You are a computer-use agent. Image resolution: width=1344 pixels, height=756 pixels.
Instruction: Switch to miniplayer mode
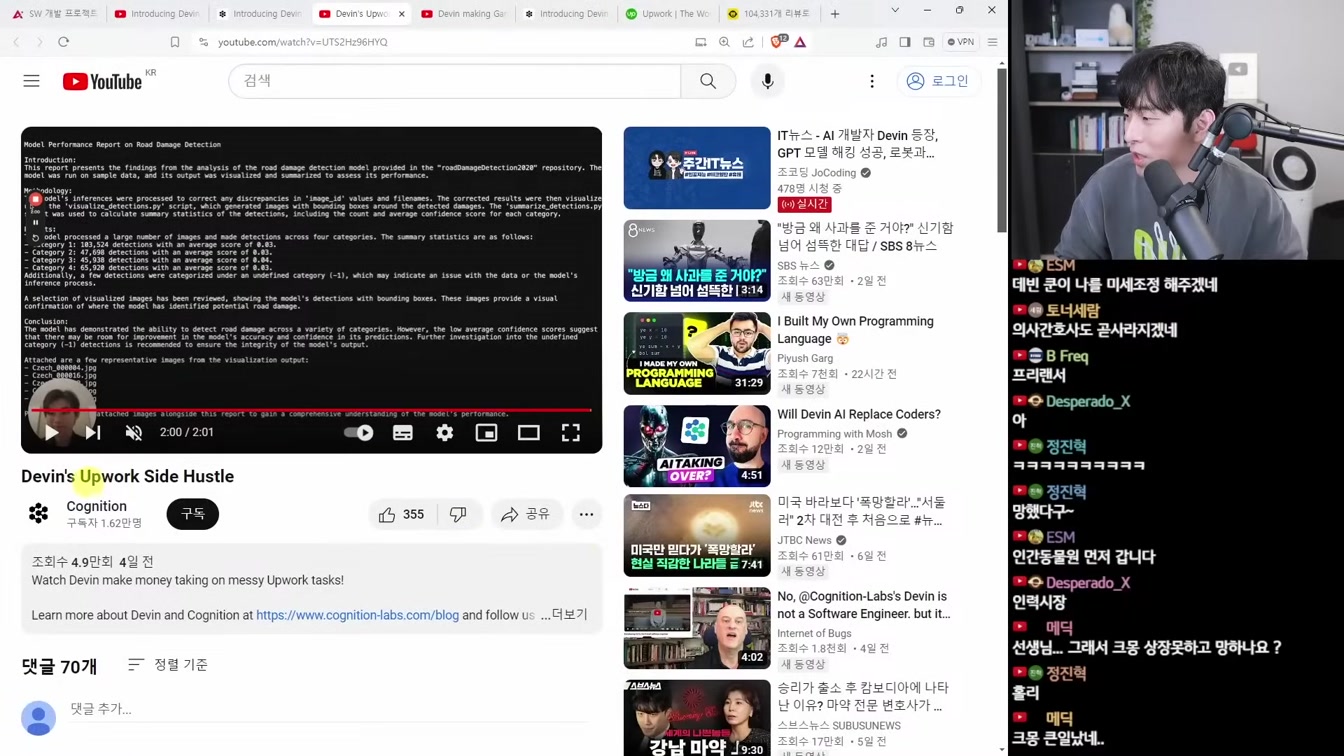point(487,433)
